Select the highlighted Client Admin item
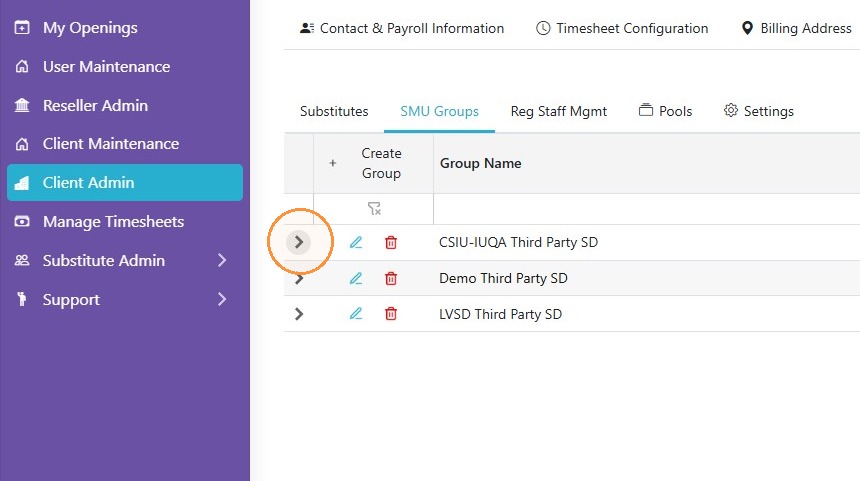 coord(125,182)
